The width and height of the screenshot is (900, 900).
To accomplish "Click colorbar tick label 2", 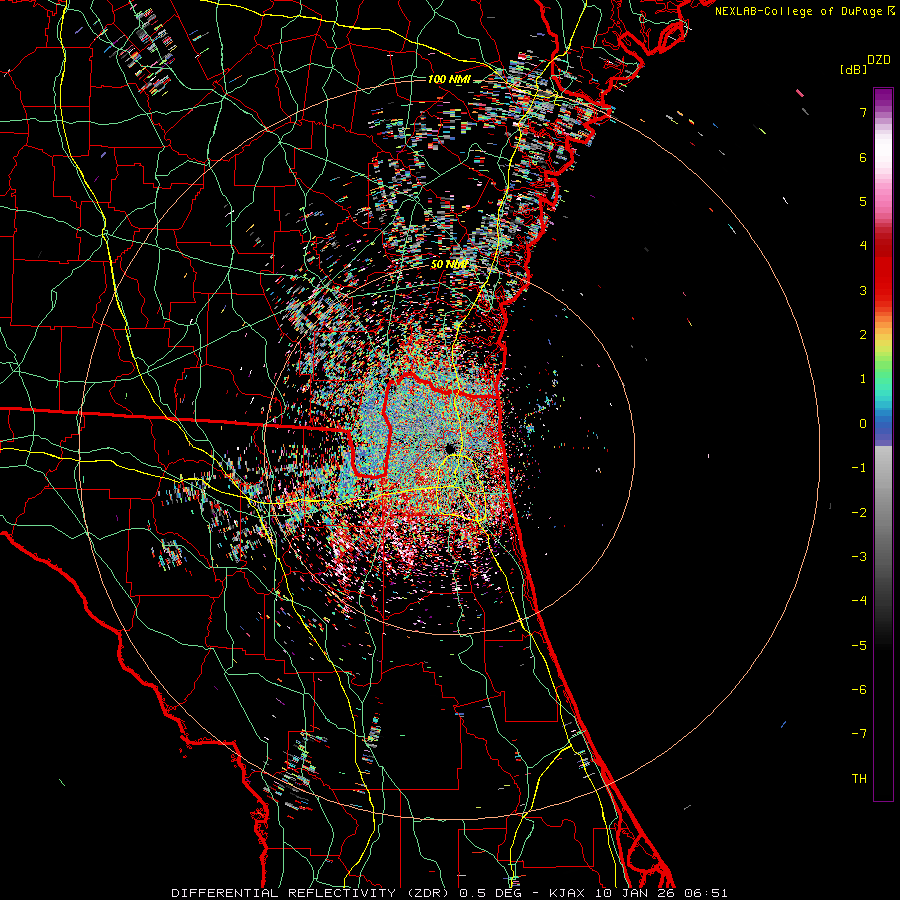I will 863,335.
